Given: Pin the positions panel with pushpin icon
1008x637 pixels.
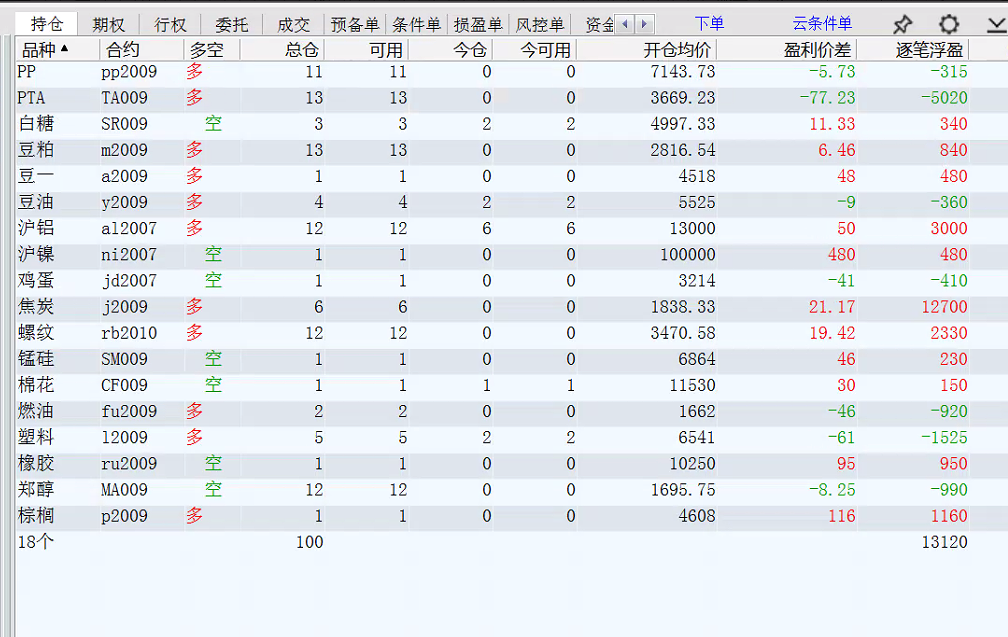Looking at the screenshot, I should tap(902, 24).
